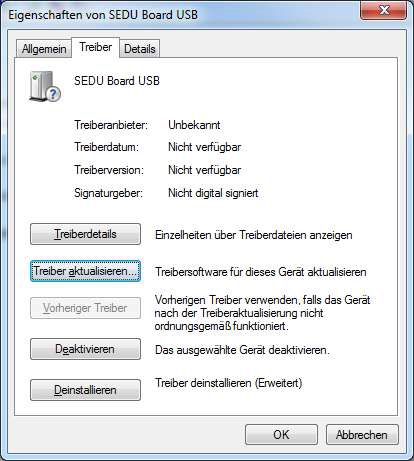414x461 pixels.
Task: Click Treiber aktualisieren button
Action: click(x=85, y=271)
